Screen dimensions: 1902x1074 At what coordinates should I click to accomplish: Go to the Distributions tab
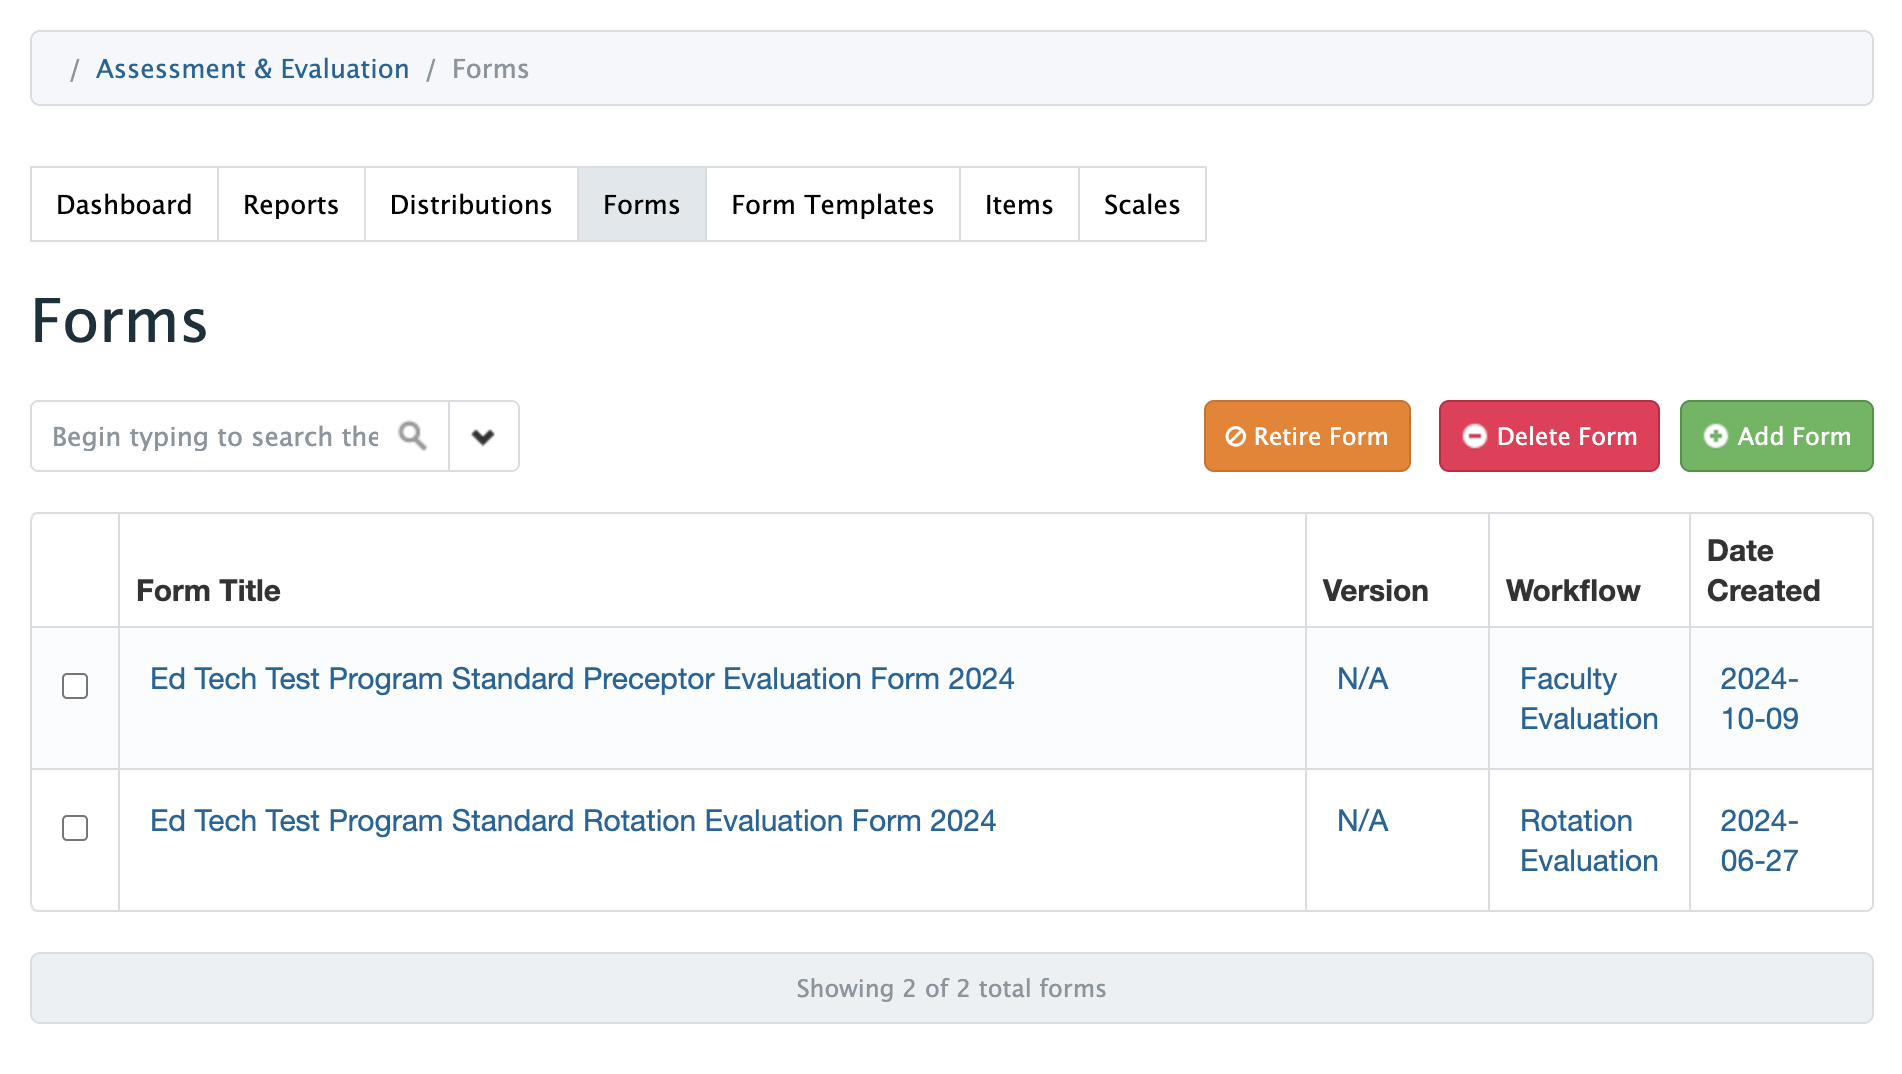tap(471, 205)
